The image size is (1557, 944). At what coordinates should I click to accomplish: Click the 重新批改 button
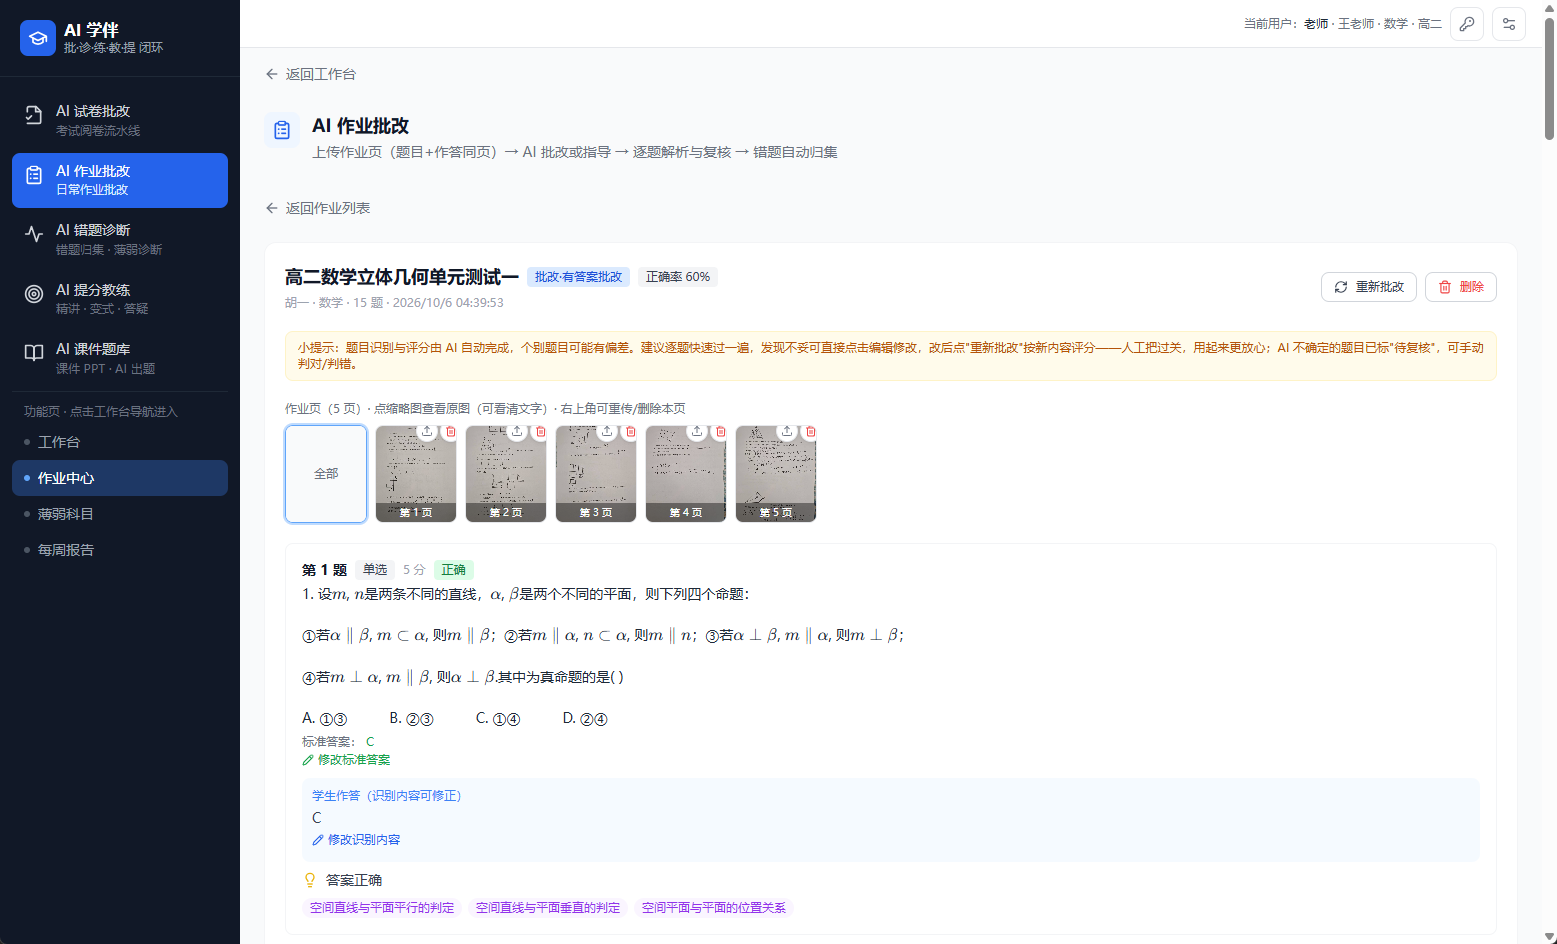click(x=1369, y=287)
